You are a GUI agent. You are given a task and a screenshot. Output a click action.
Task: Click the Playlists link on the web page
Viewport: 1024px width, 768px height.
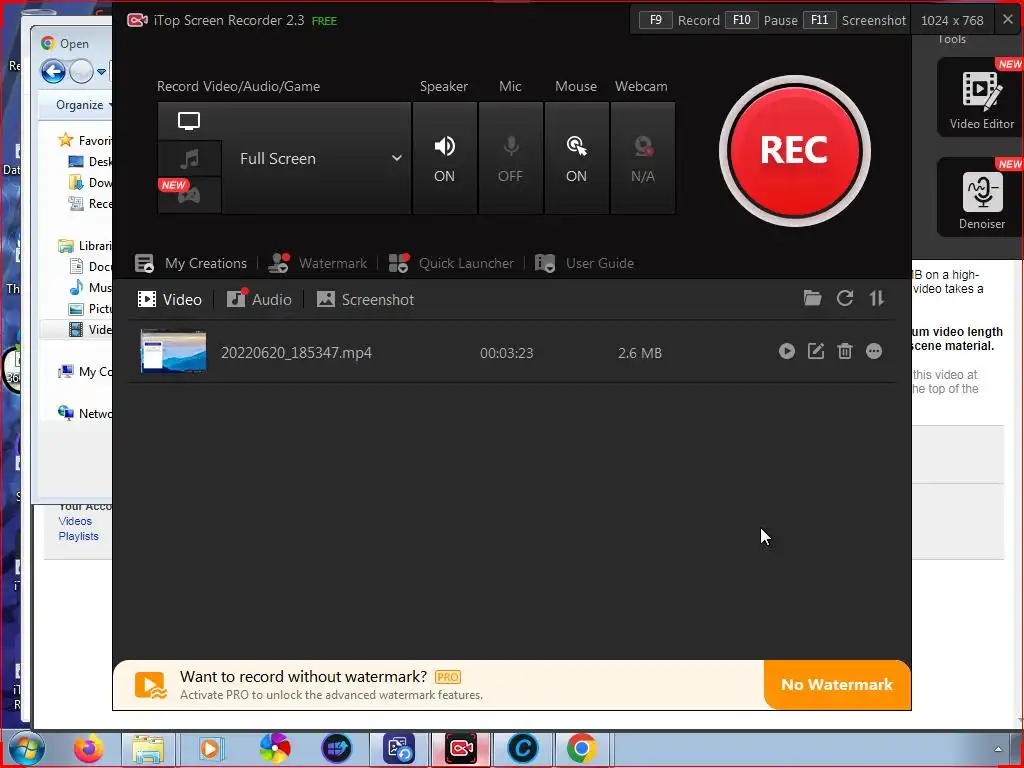78,536
